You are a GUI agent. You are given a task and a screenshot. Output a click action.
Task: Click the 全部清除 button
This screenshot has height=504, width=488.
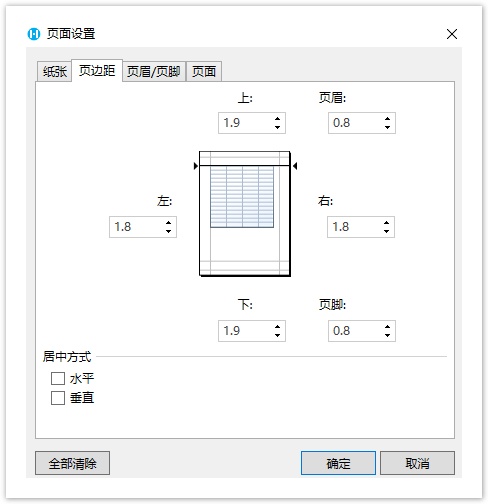pyautogui.click(x=72, y=463)
